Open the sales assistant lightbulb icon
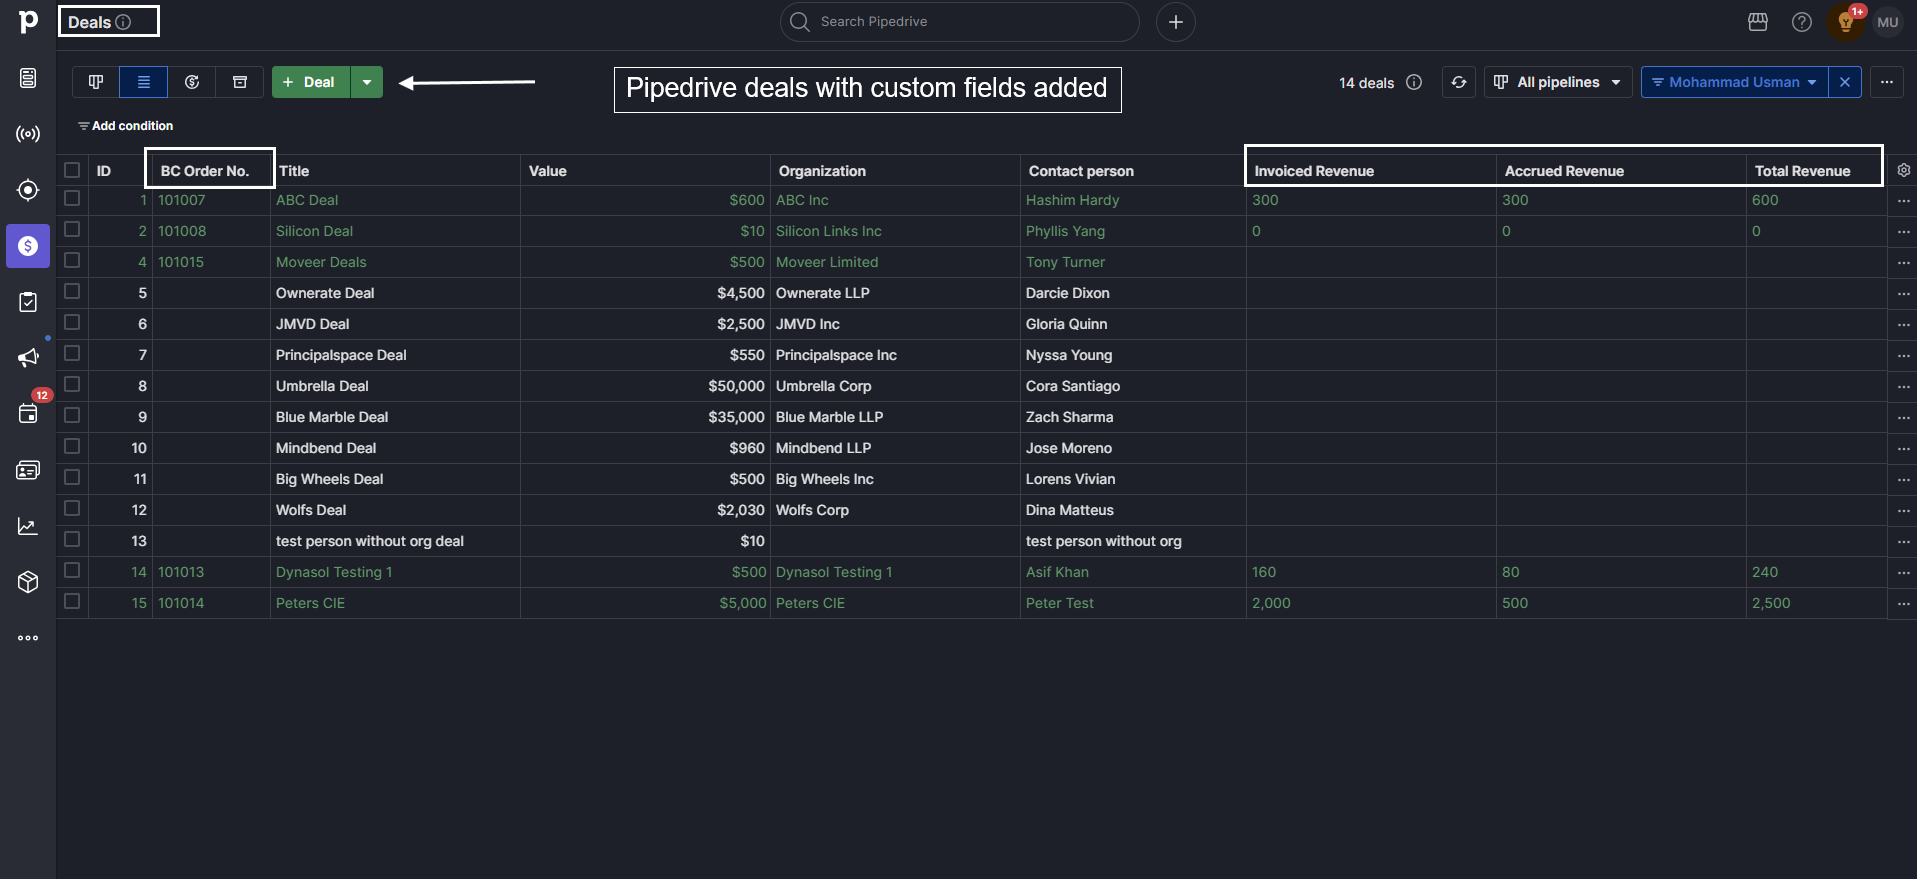The width and height of the screenshot is (1917, 879). tap(1846, 22)
